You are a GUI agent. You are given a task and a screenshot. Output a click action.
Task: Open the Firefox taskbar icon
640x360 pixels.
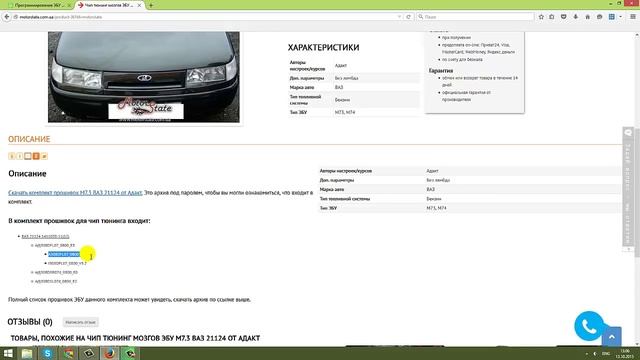[x=109, y=353]
